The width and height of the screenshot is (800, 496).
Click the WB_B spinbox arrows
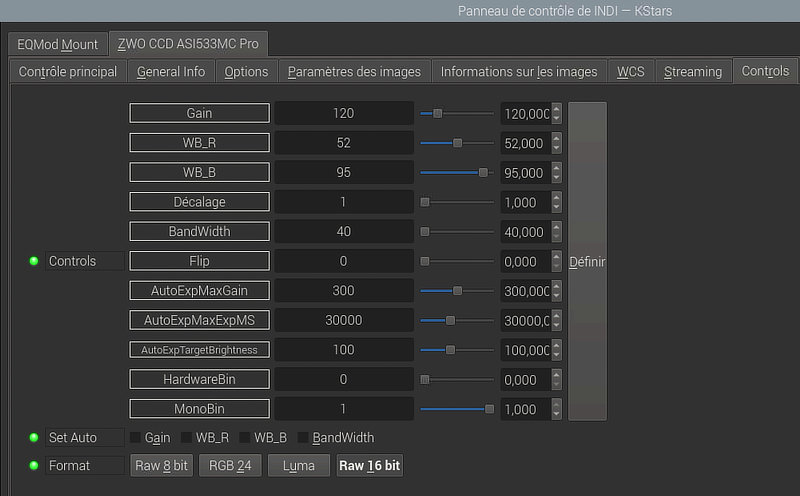[557, 172]
